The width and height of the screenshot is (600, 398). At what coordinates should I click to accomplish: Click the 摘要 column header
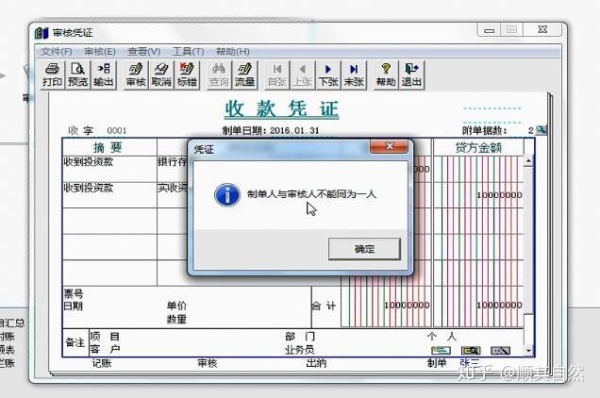pyautogui.click(x=109, y=147)
